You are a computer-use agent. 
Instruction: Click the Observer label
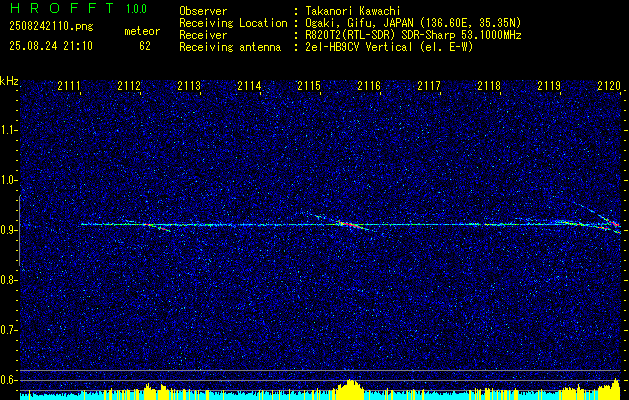[x=203, y=11]
